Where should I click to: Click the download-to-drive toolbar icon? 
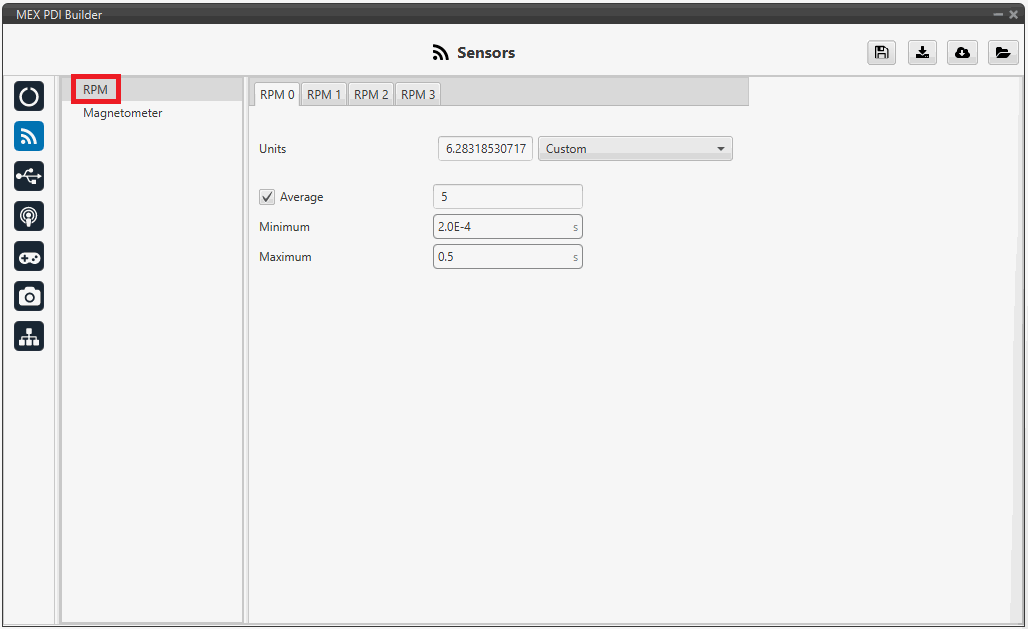(x=922, y=53)
